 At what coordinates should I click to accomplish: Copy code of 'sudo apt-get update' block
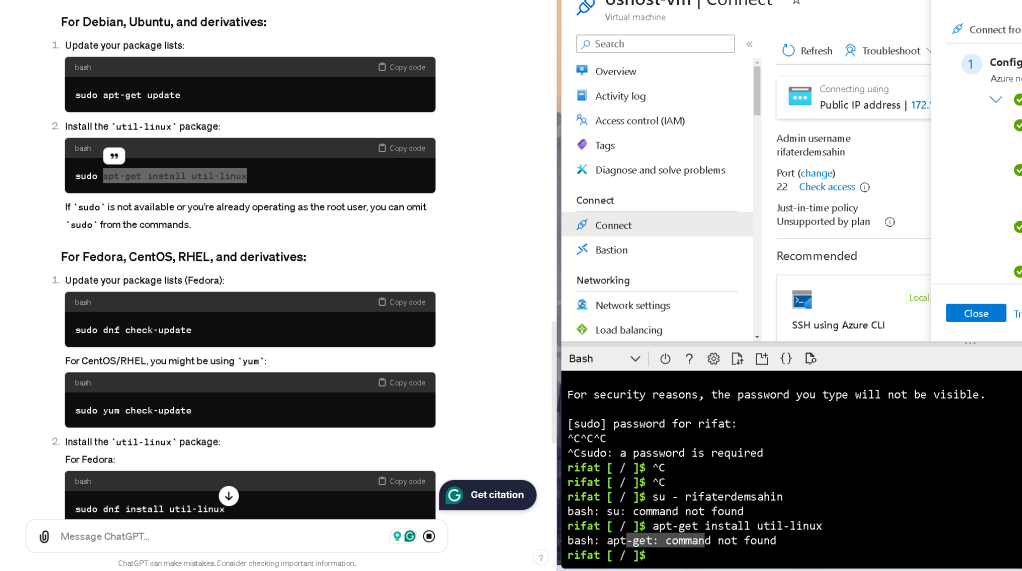[x=402, y=67]
